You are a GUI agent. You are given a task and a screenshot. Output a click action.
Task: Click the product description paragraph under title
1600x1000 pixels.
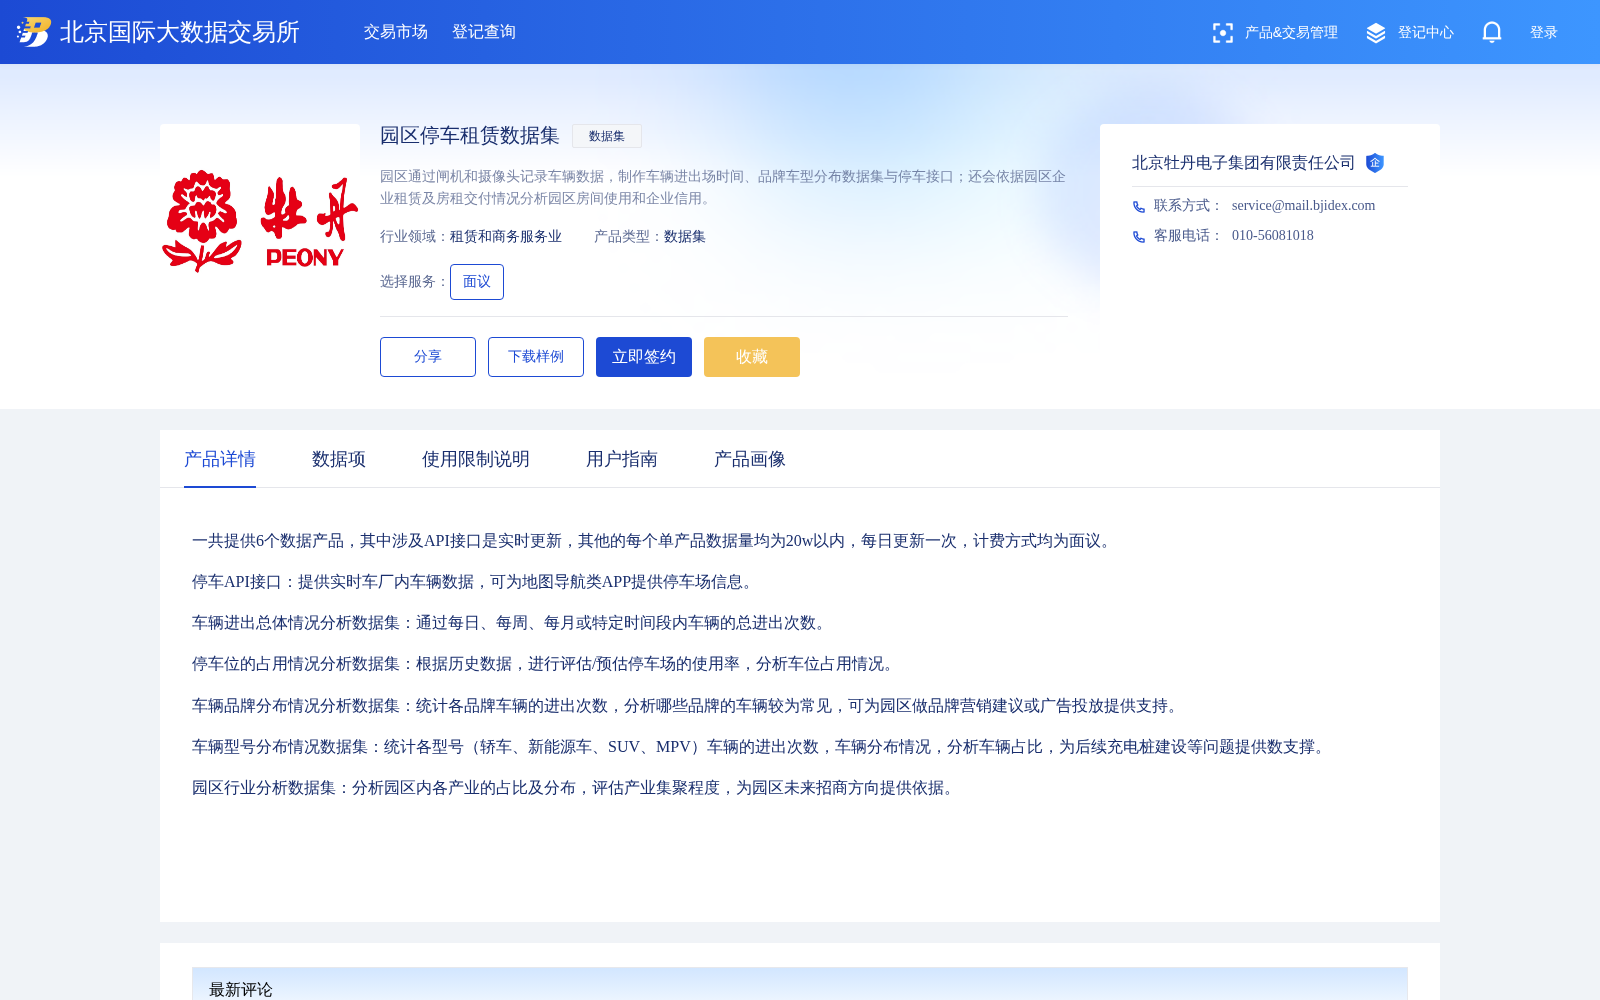[x=723, y=187]
